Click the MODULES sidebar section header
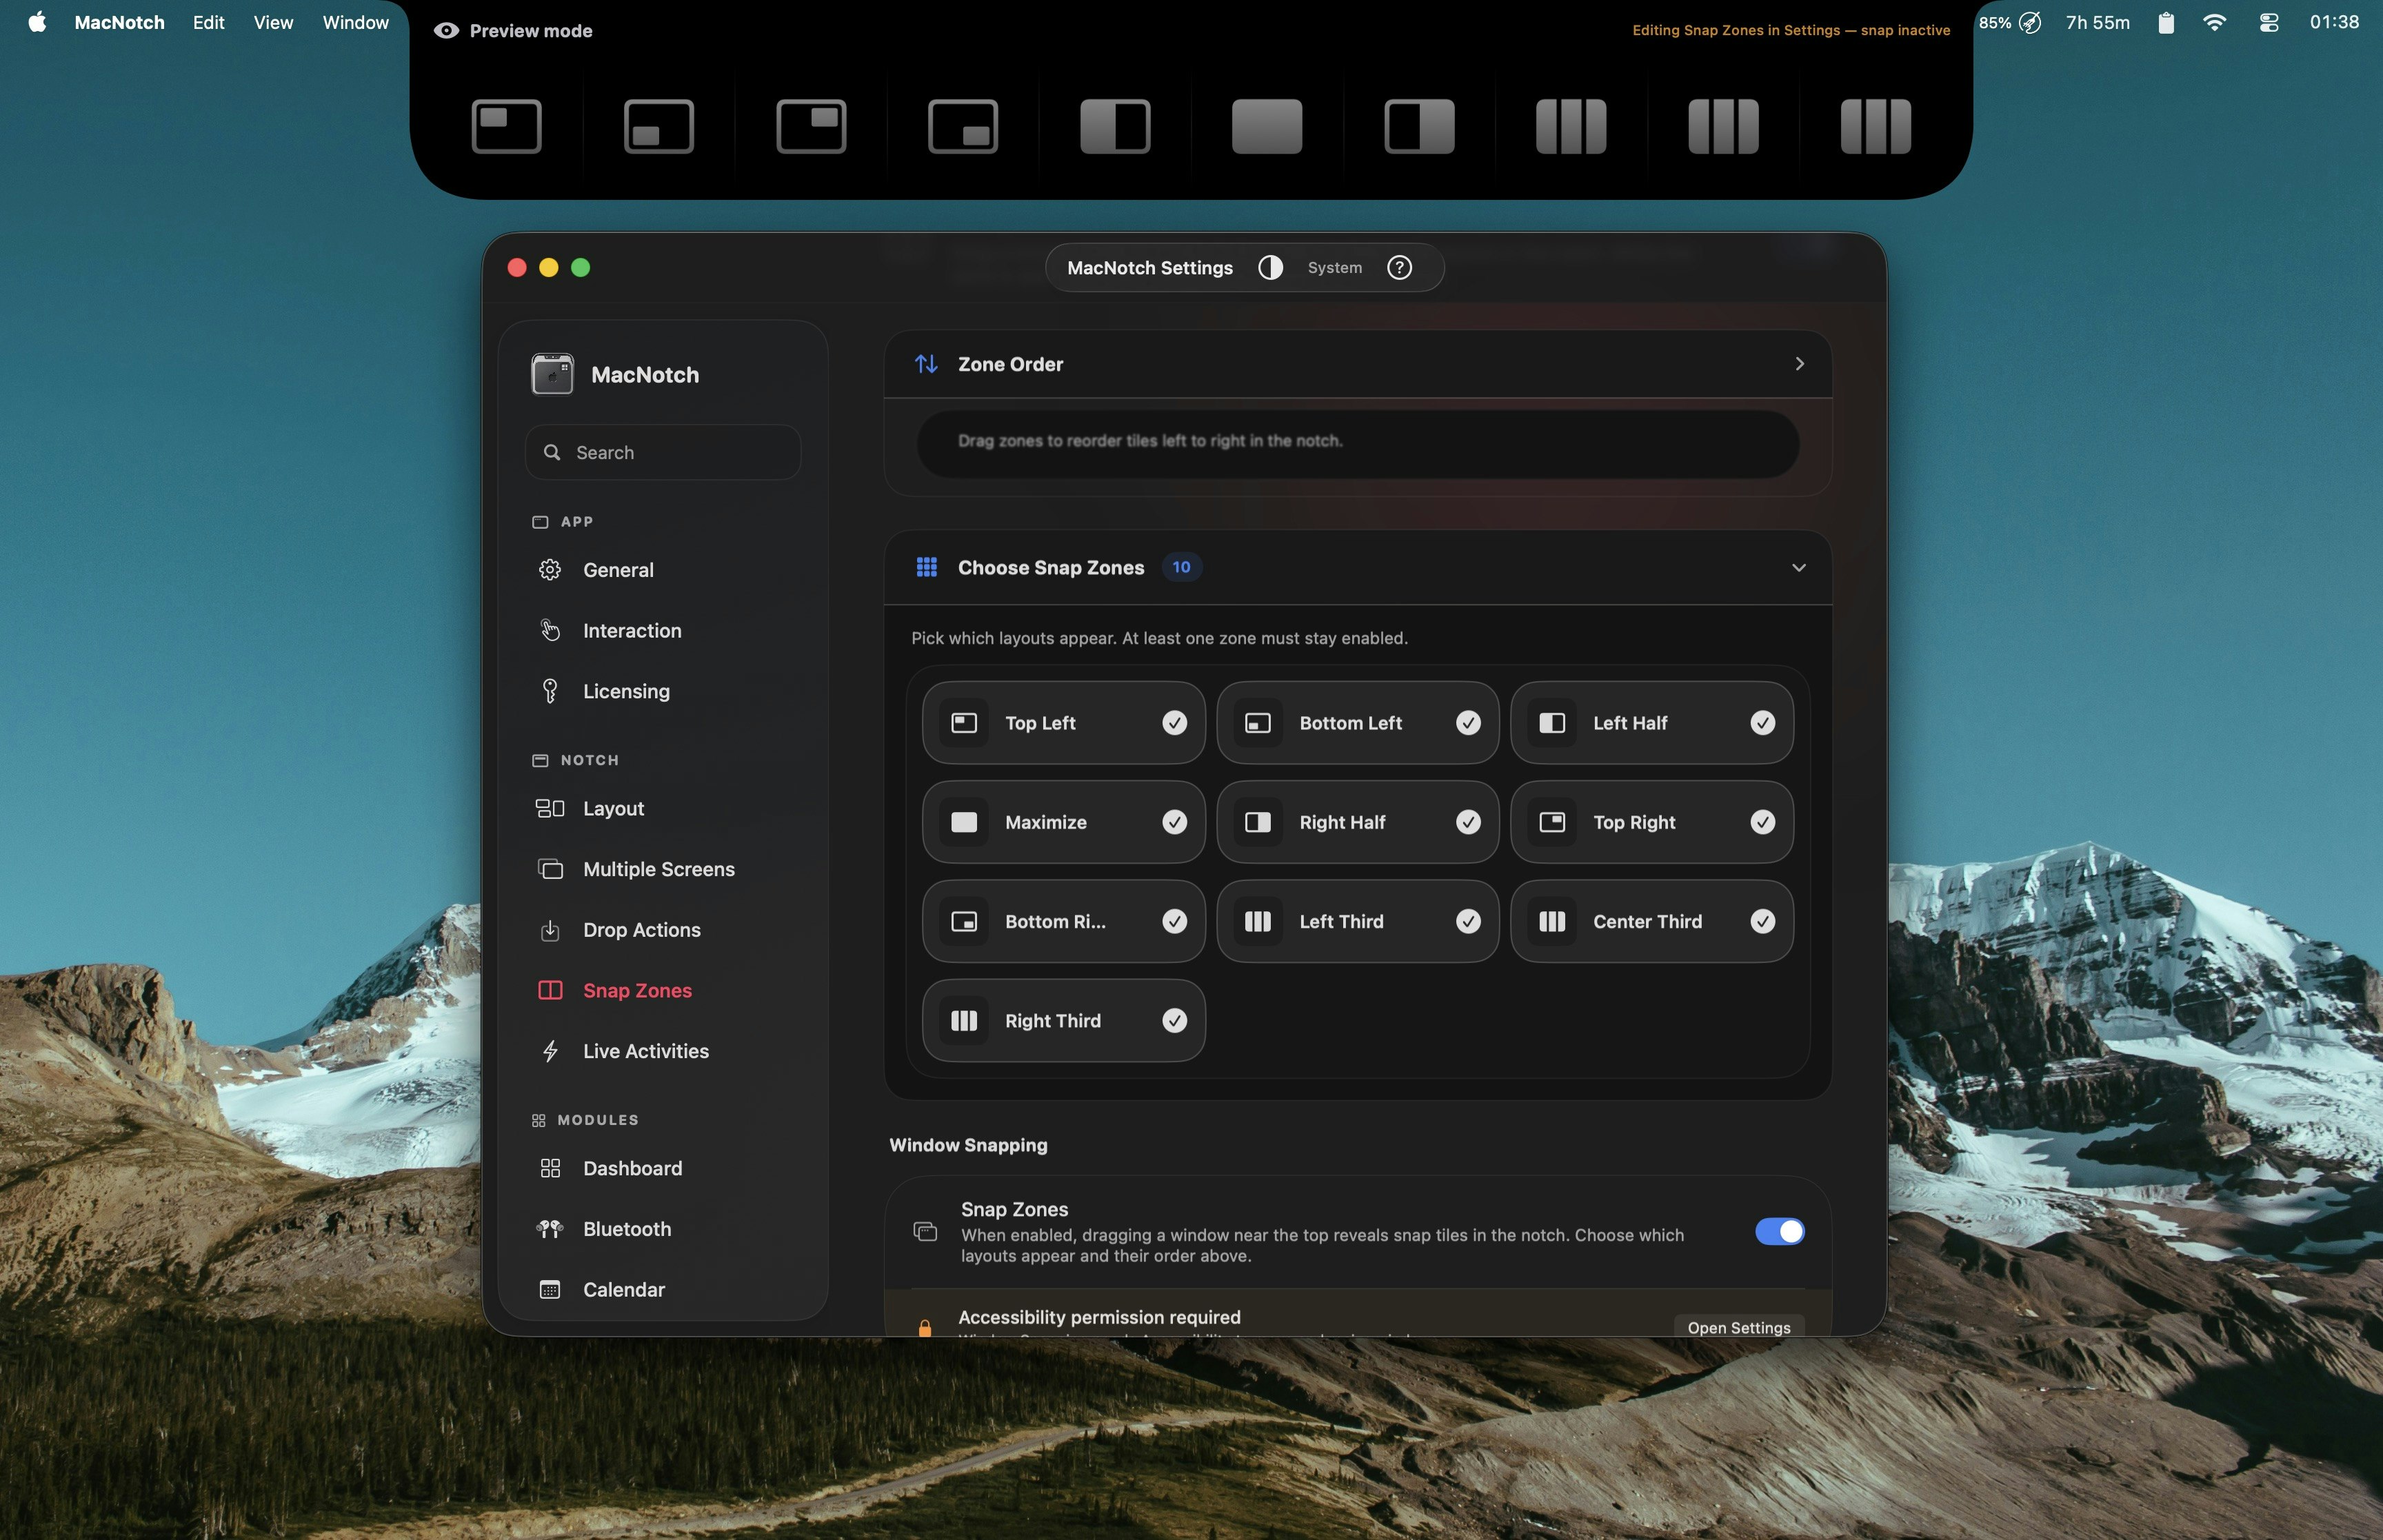Viewport: 2383px width, 1540px height. 598,1120
